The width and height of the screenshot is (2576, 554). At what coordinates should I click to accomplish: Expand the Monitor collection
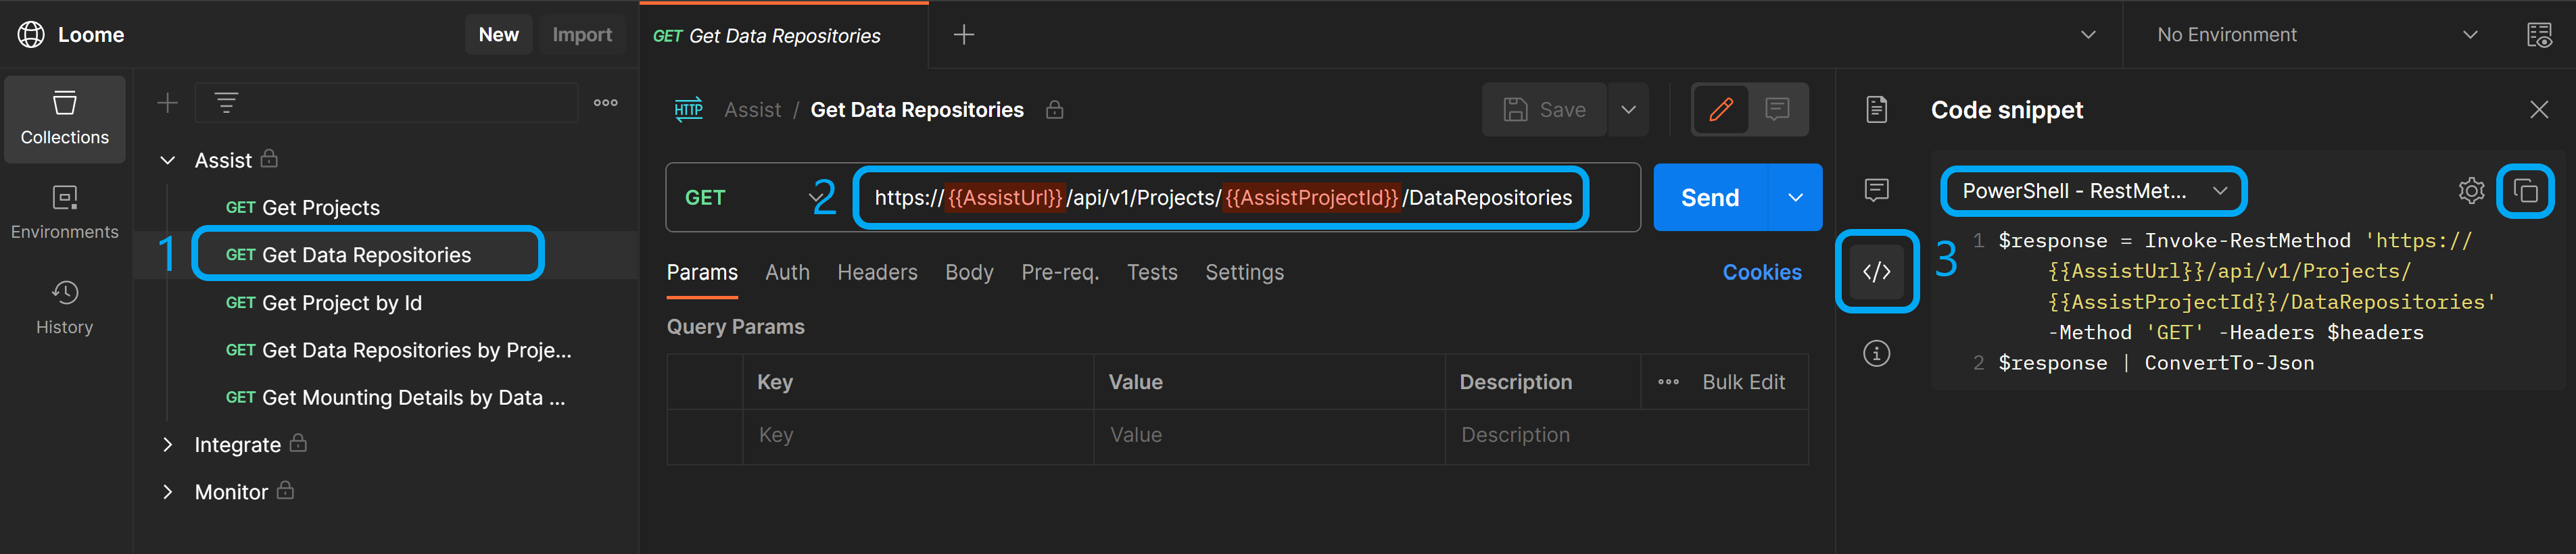167,492
